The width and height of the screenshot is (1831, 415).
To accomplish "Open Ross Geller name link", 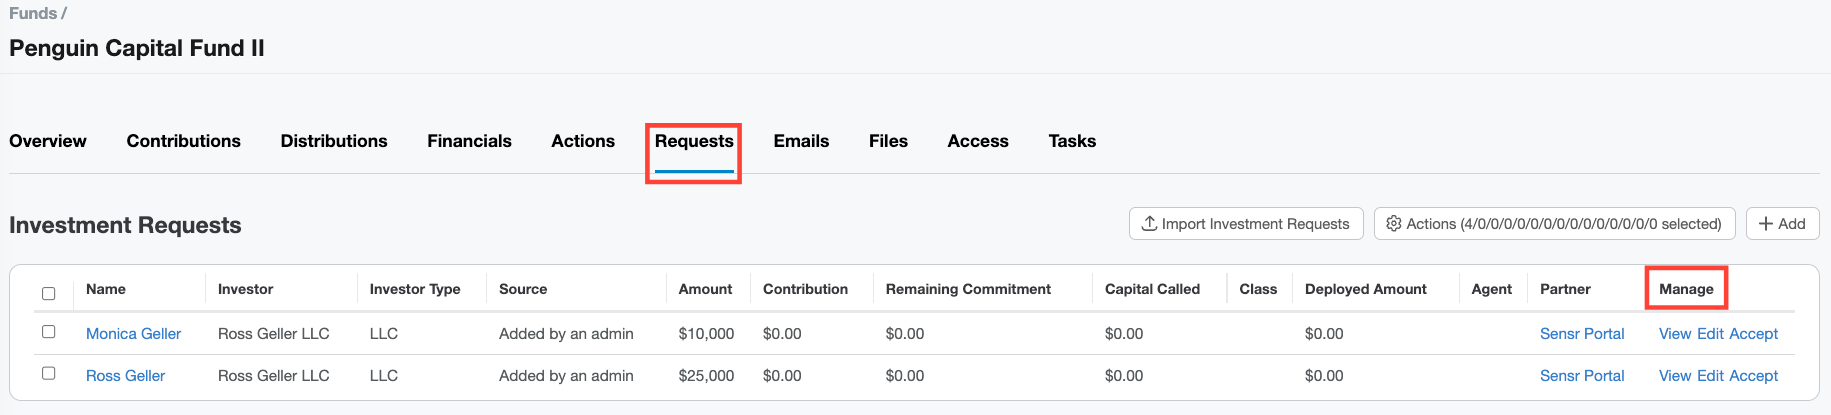I will (x=125, y=376).
